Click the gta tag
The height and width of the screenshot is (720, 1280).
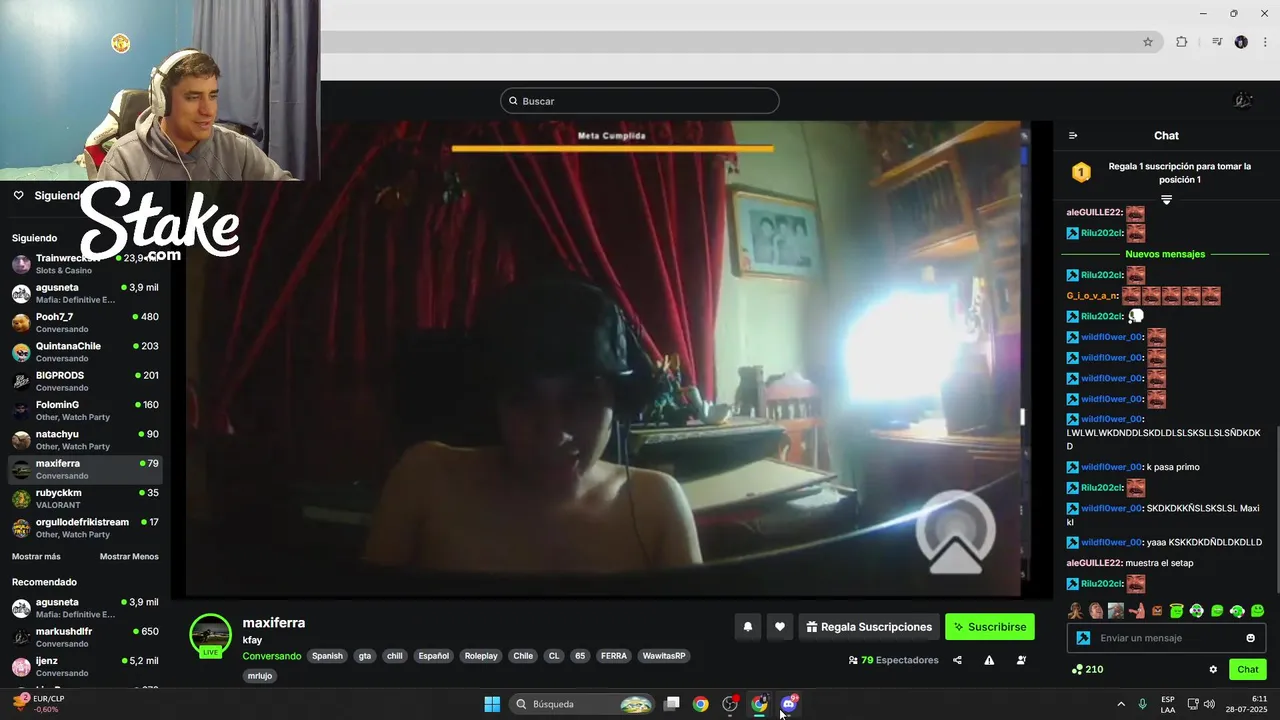point(365,656)
